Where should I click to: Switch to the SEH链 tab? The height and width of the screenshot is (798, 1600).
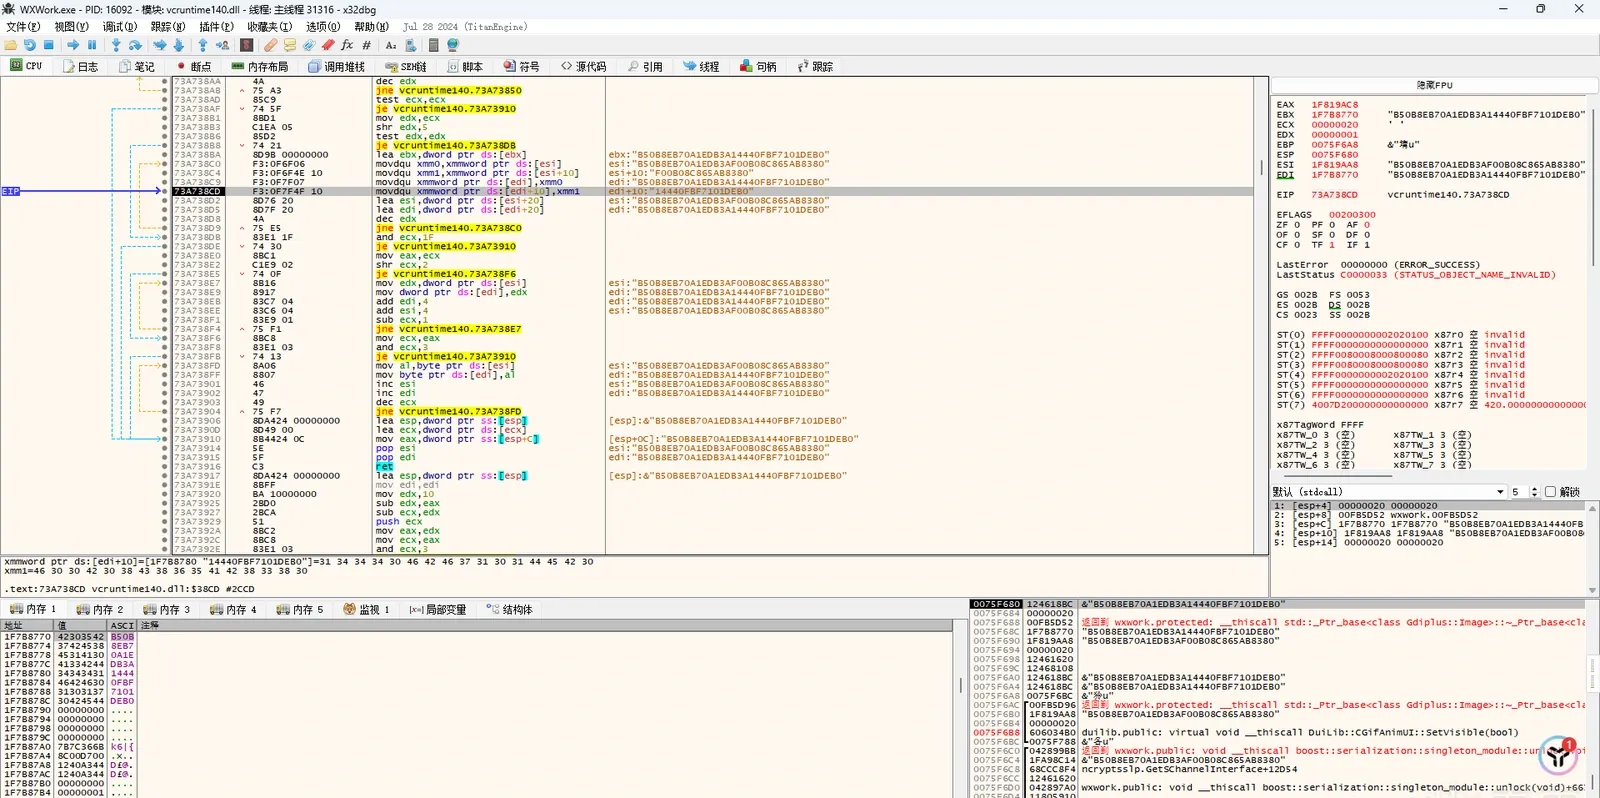[406, 67]
